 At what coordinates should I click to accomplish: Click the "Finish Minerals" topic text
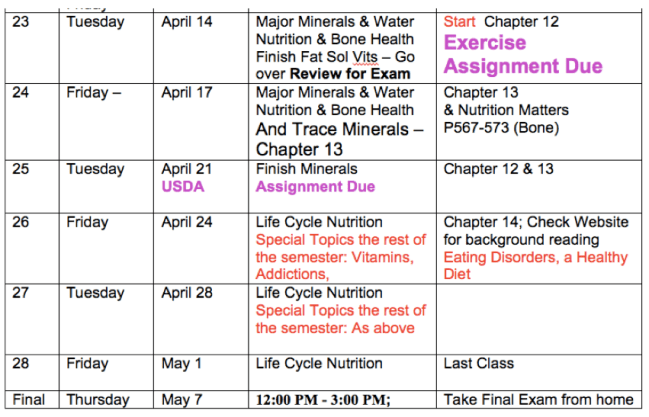tap(306, 169)
